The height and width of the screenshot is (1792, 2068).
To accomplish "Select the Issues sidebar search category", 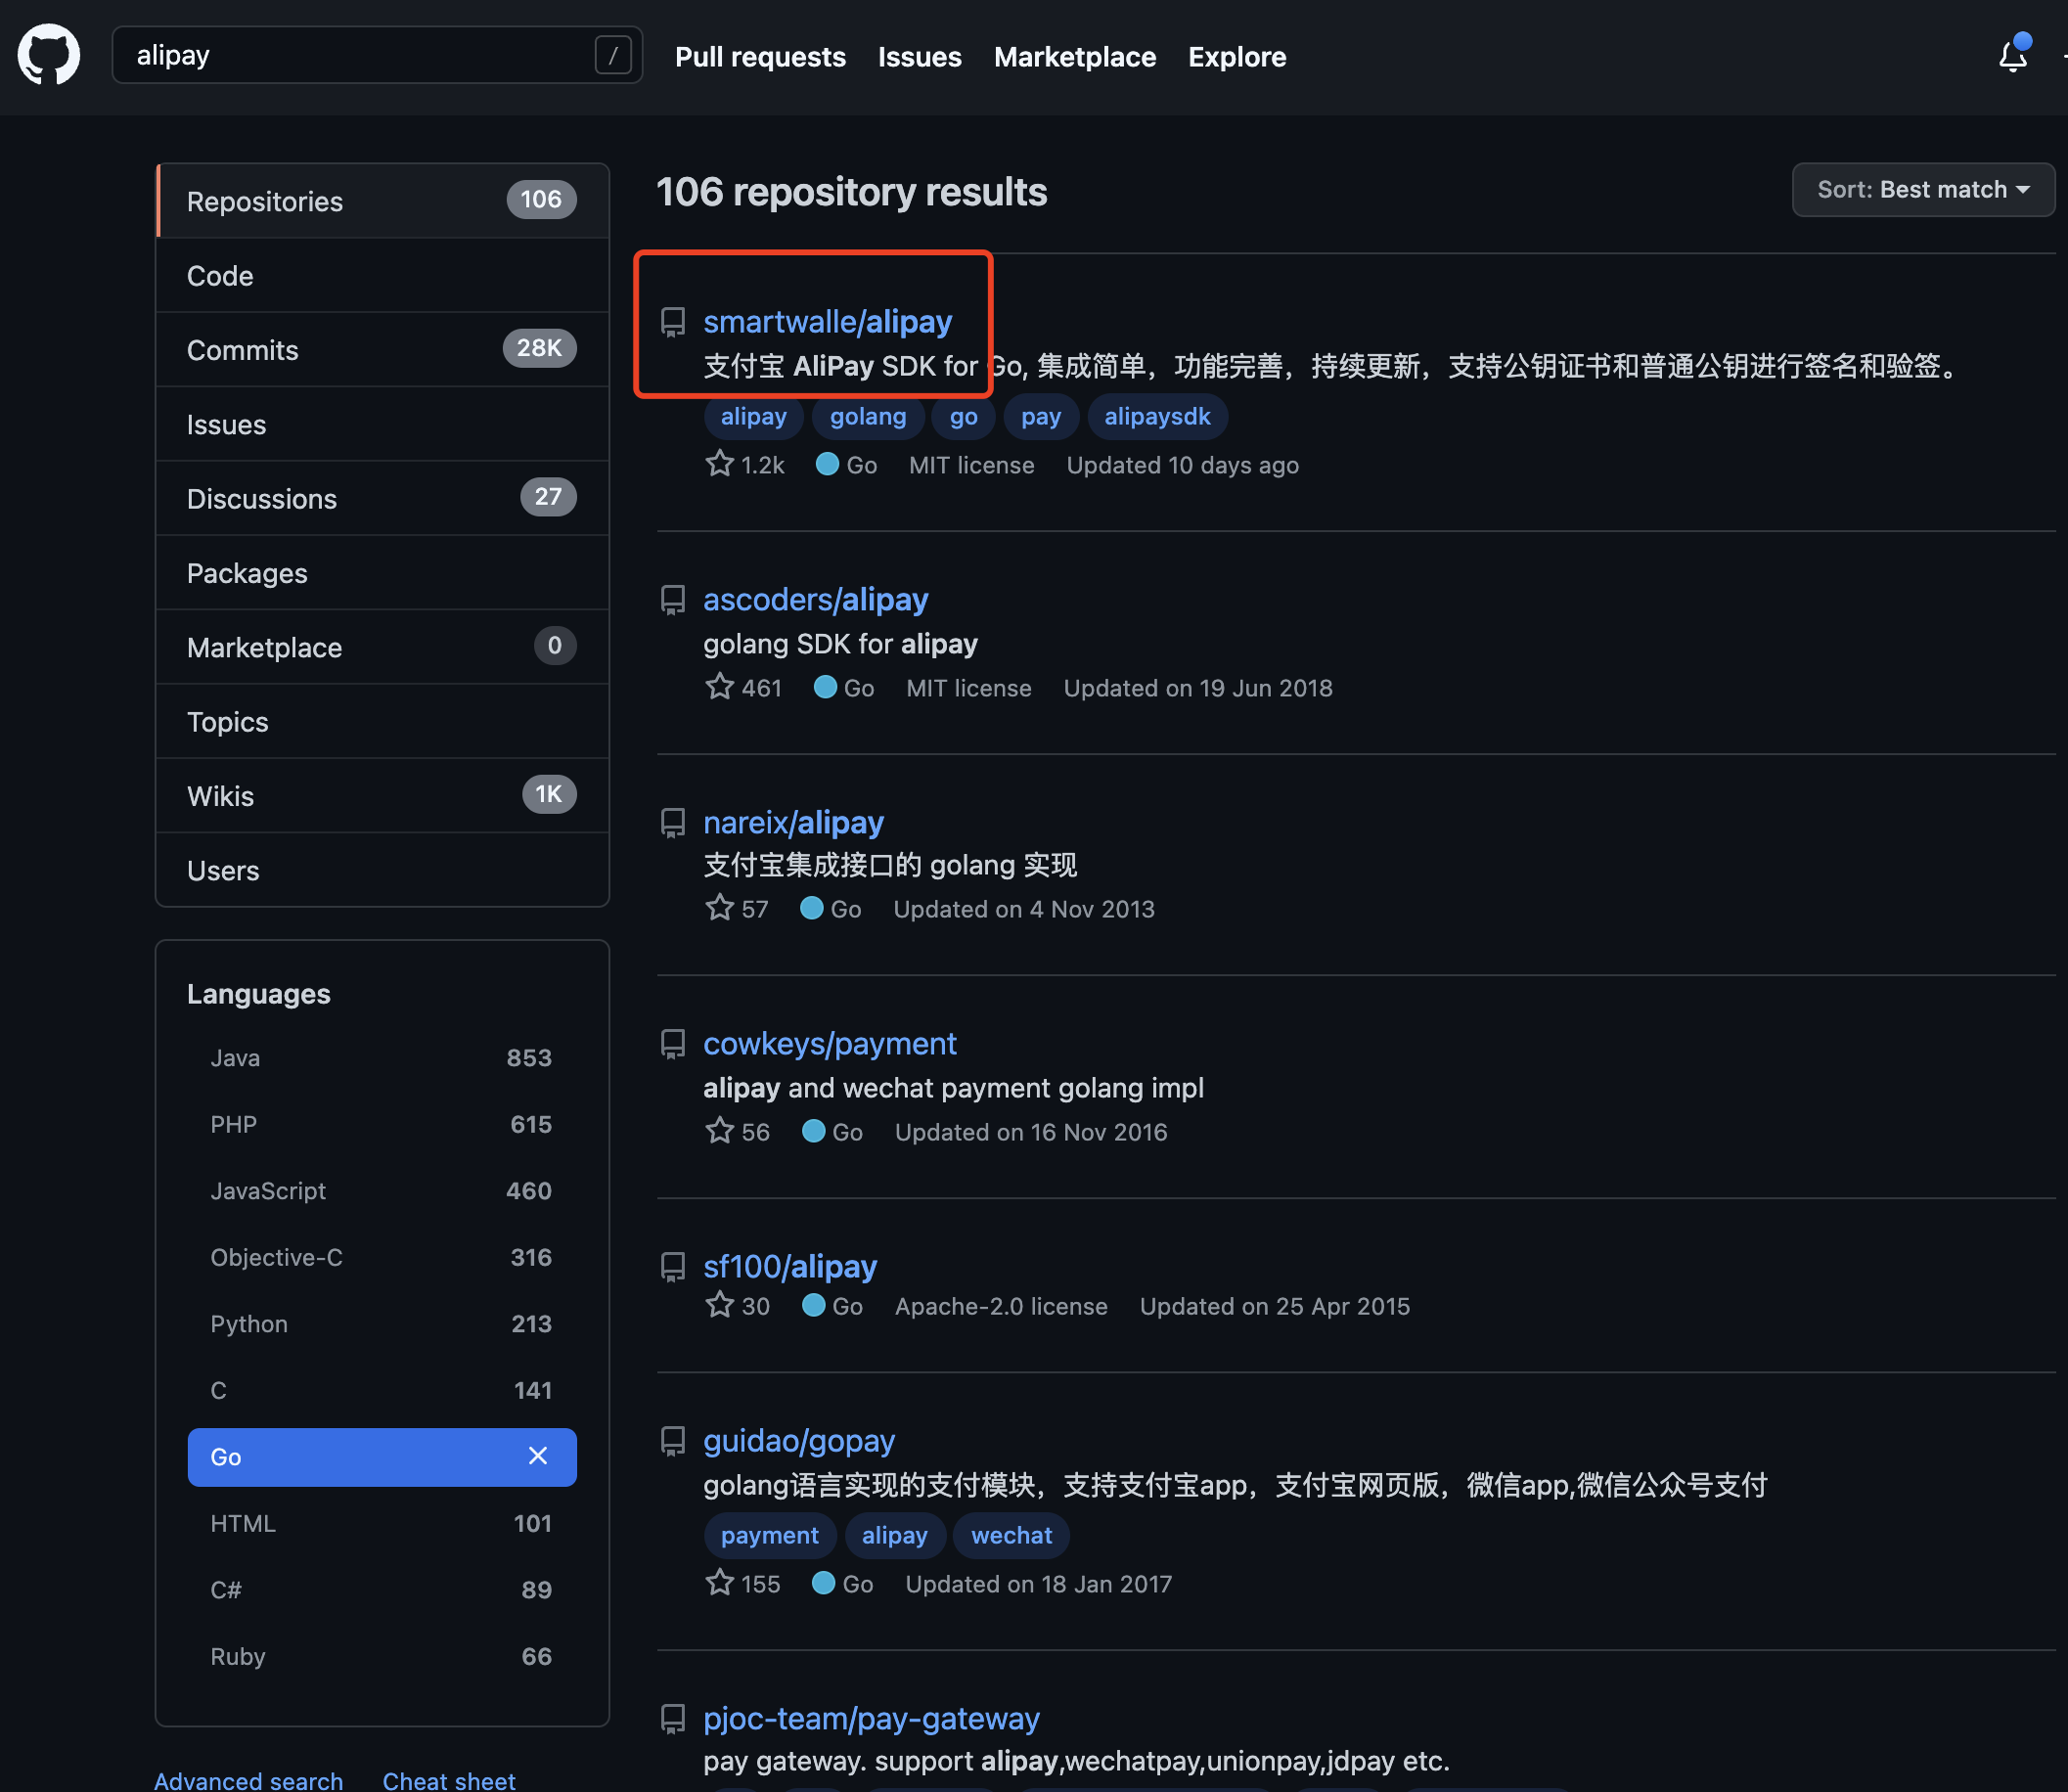I will pos(383,424).
